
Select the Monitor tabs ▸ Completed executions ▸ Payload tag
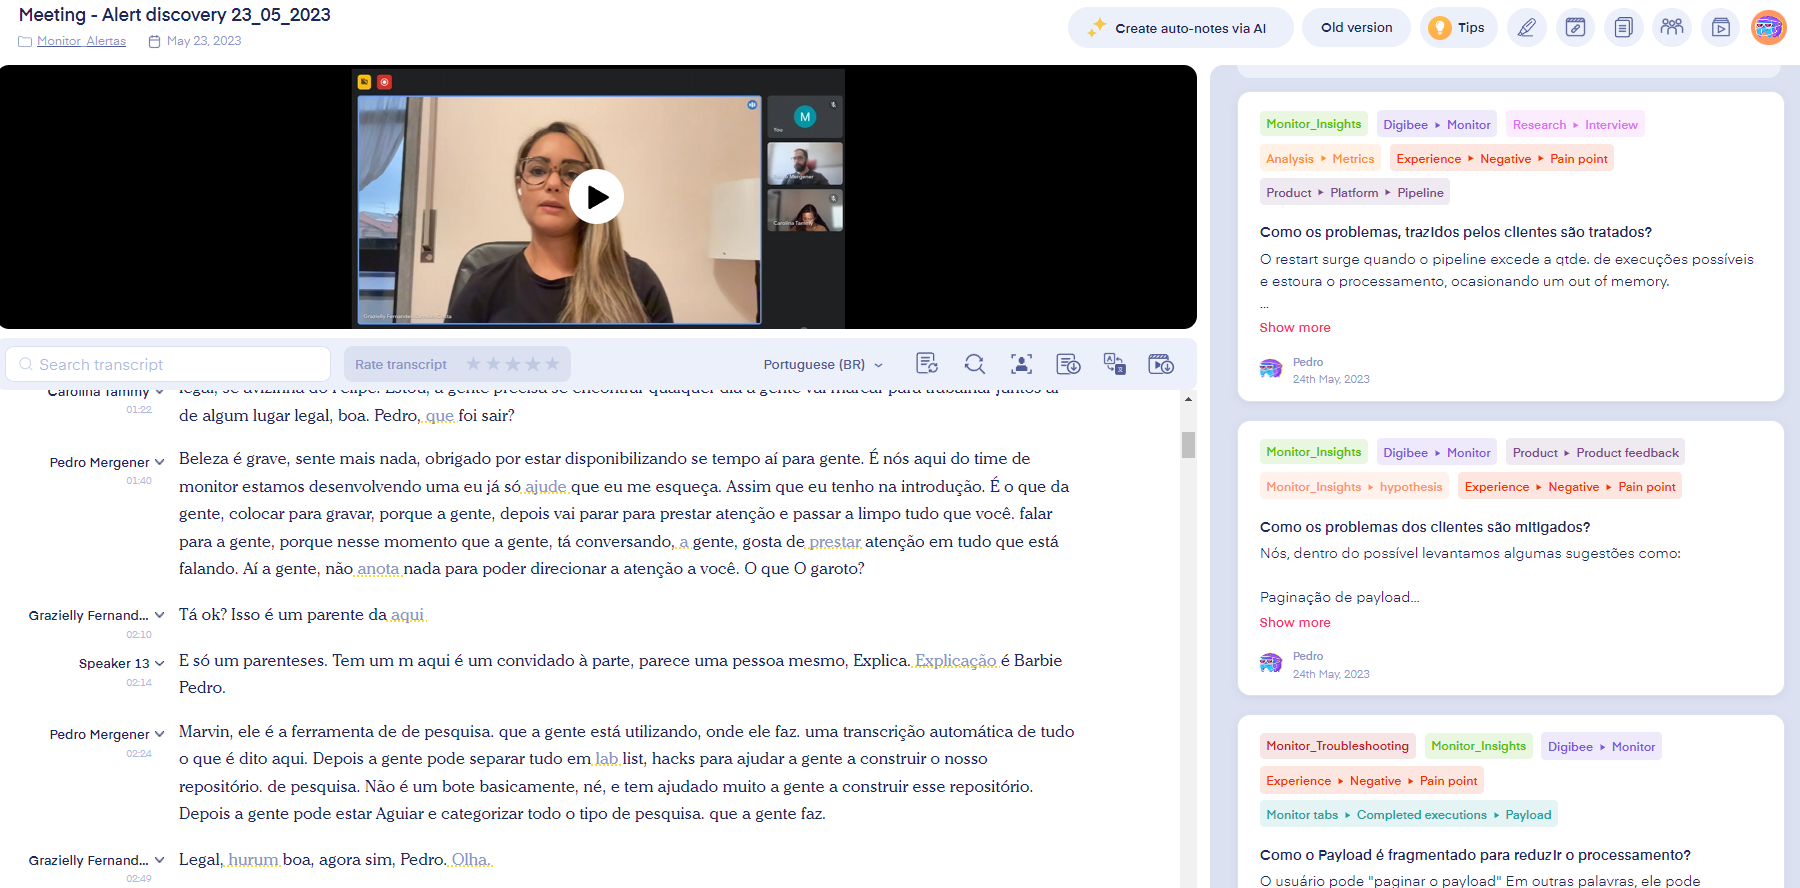click(1409, 815)
